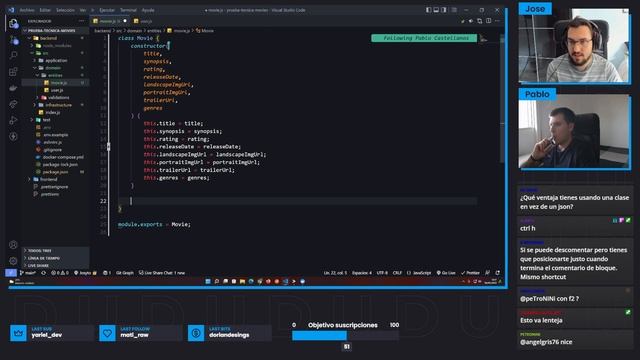Open File Explorer from the taskbar
This screenshot has height=360, width=640.
pos(242,281)
